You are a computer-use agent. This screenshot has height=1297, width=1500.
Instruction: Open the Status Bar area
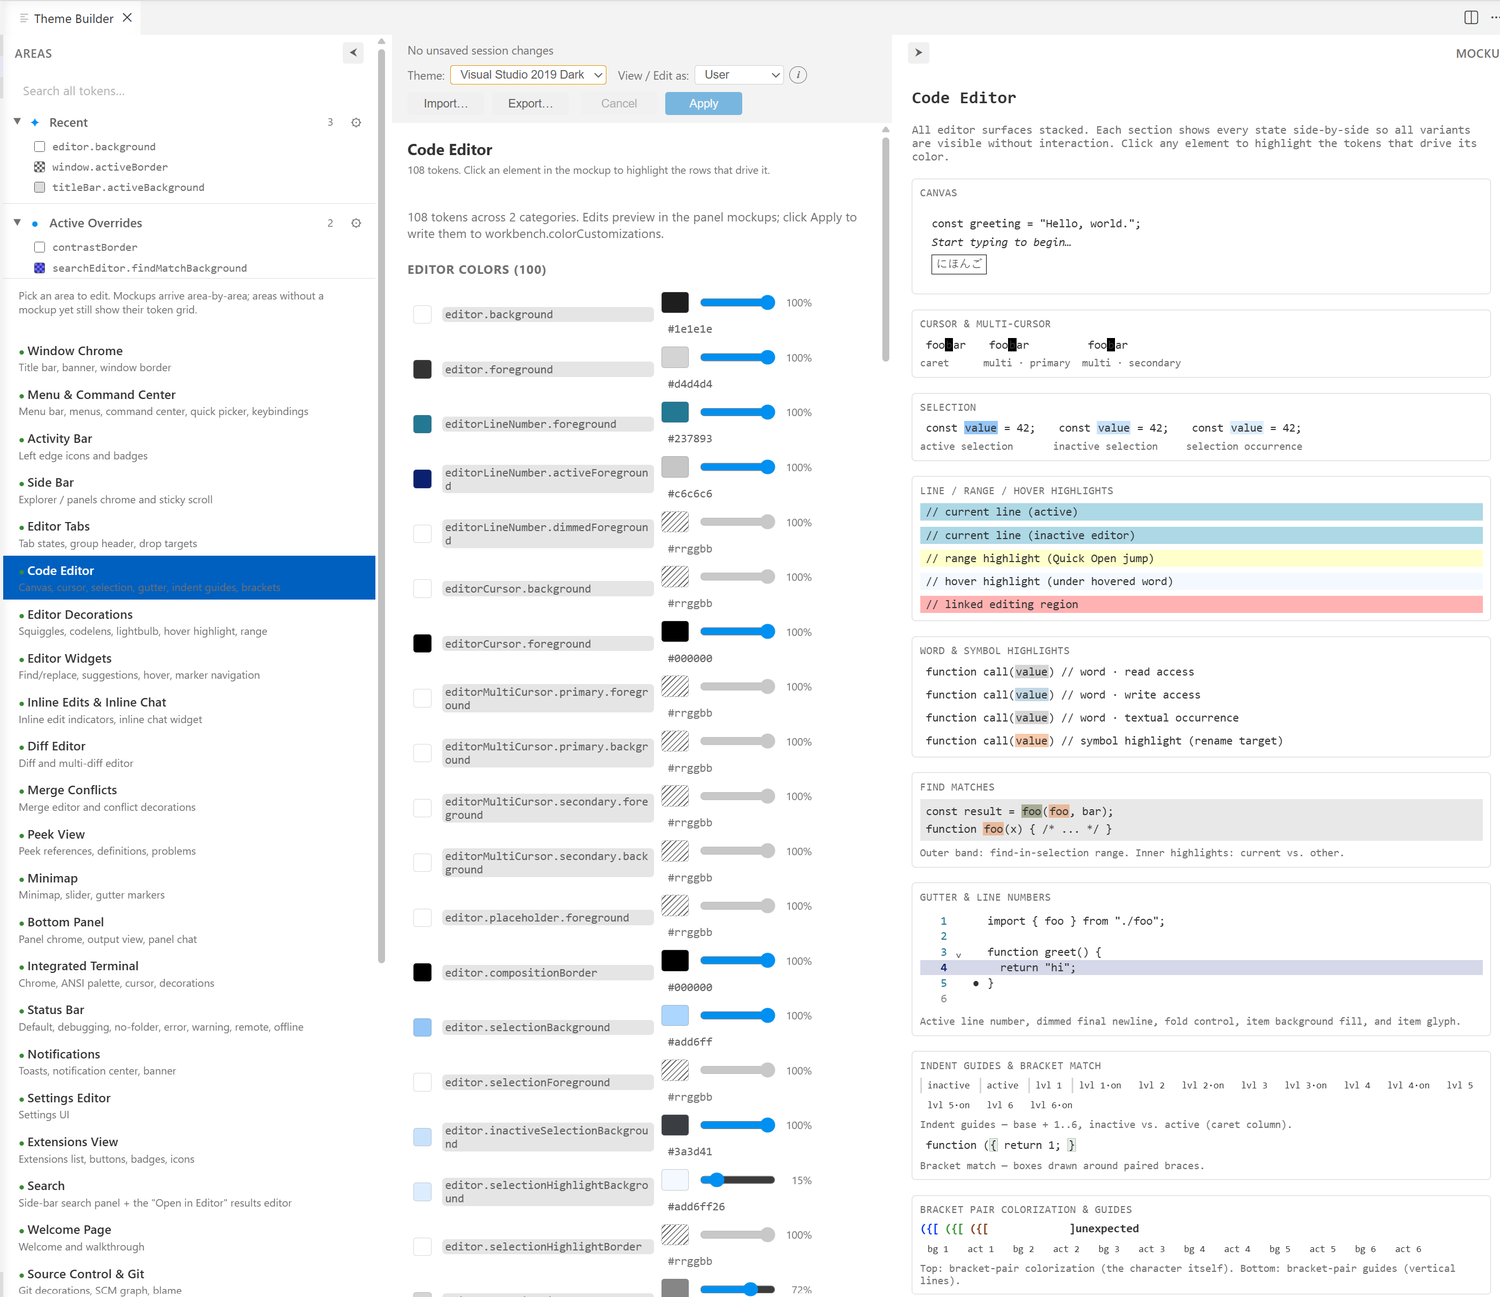click(190, 1018)
